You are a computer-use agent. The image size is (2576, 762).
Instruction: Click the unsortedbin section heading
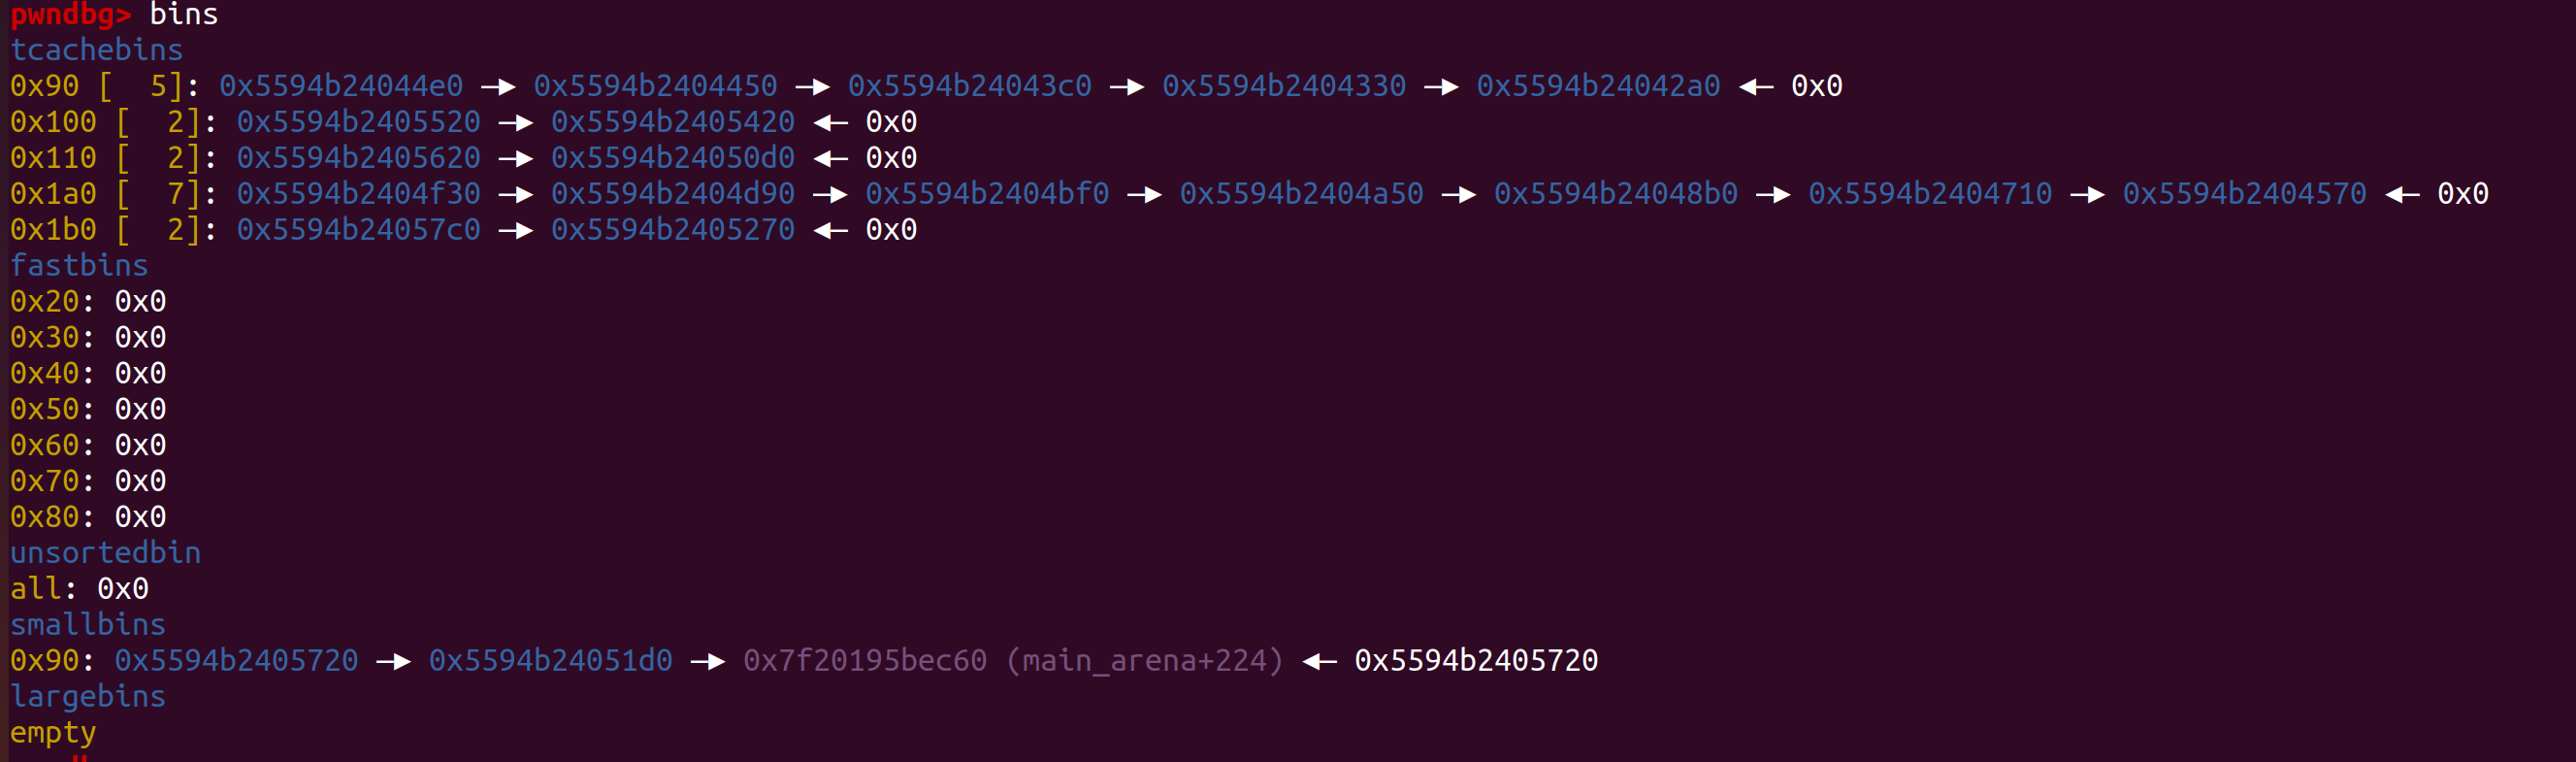[x=105, y=553]
